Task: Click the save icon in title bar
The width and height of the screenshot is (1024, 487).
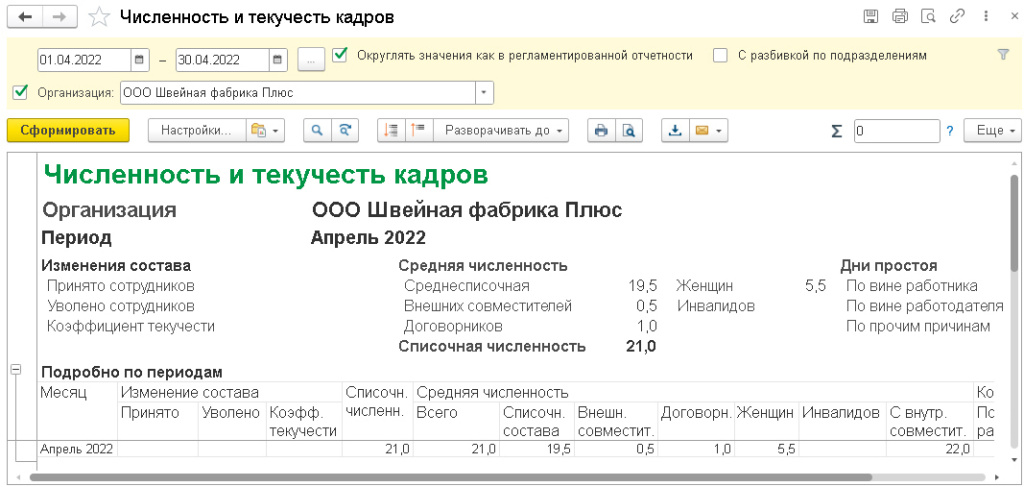Action: click(x=870, y=16)
